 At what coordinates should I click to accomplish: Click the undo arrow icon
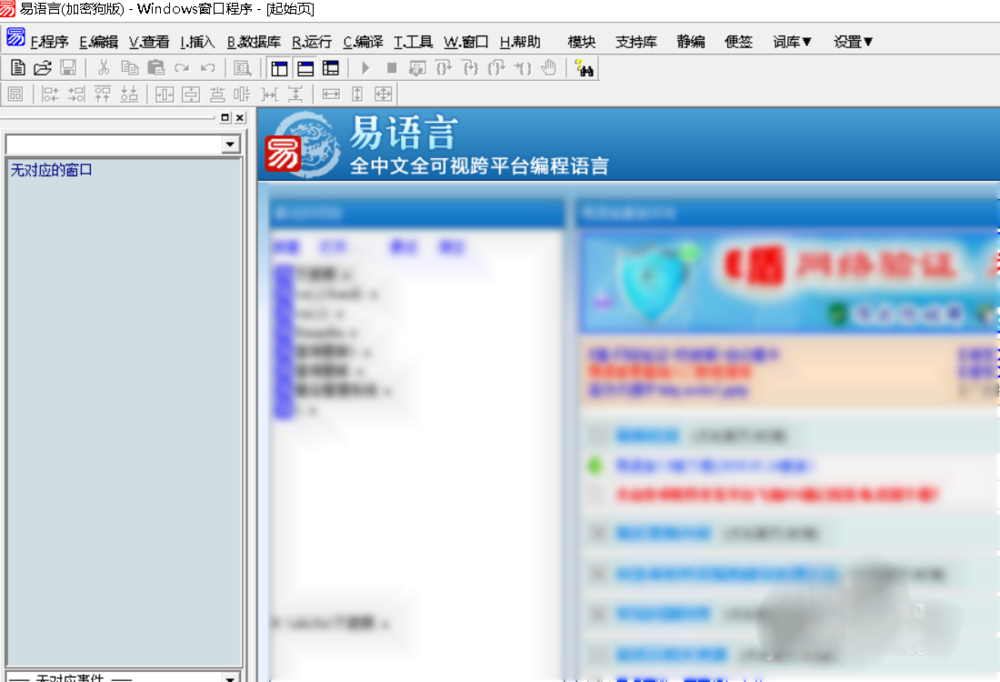pos(207,68)
